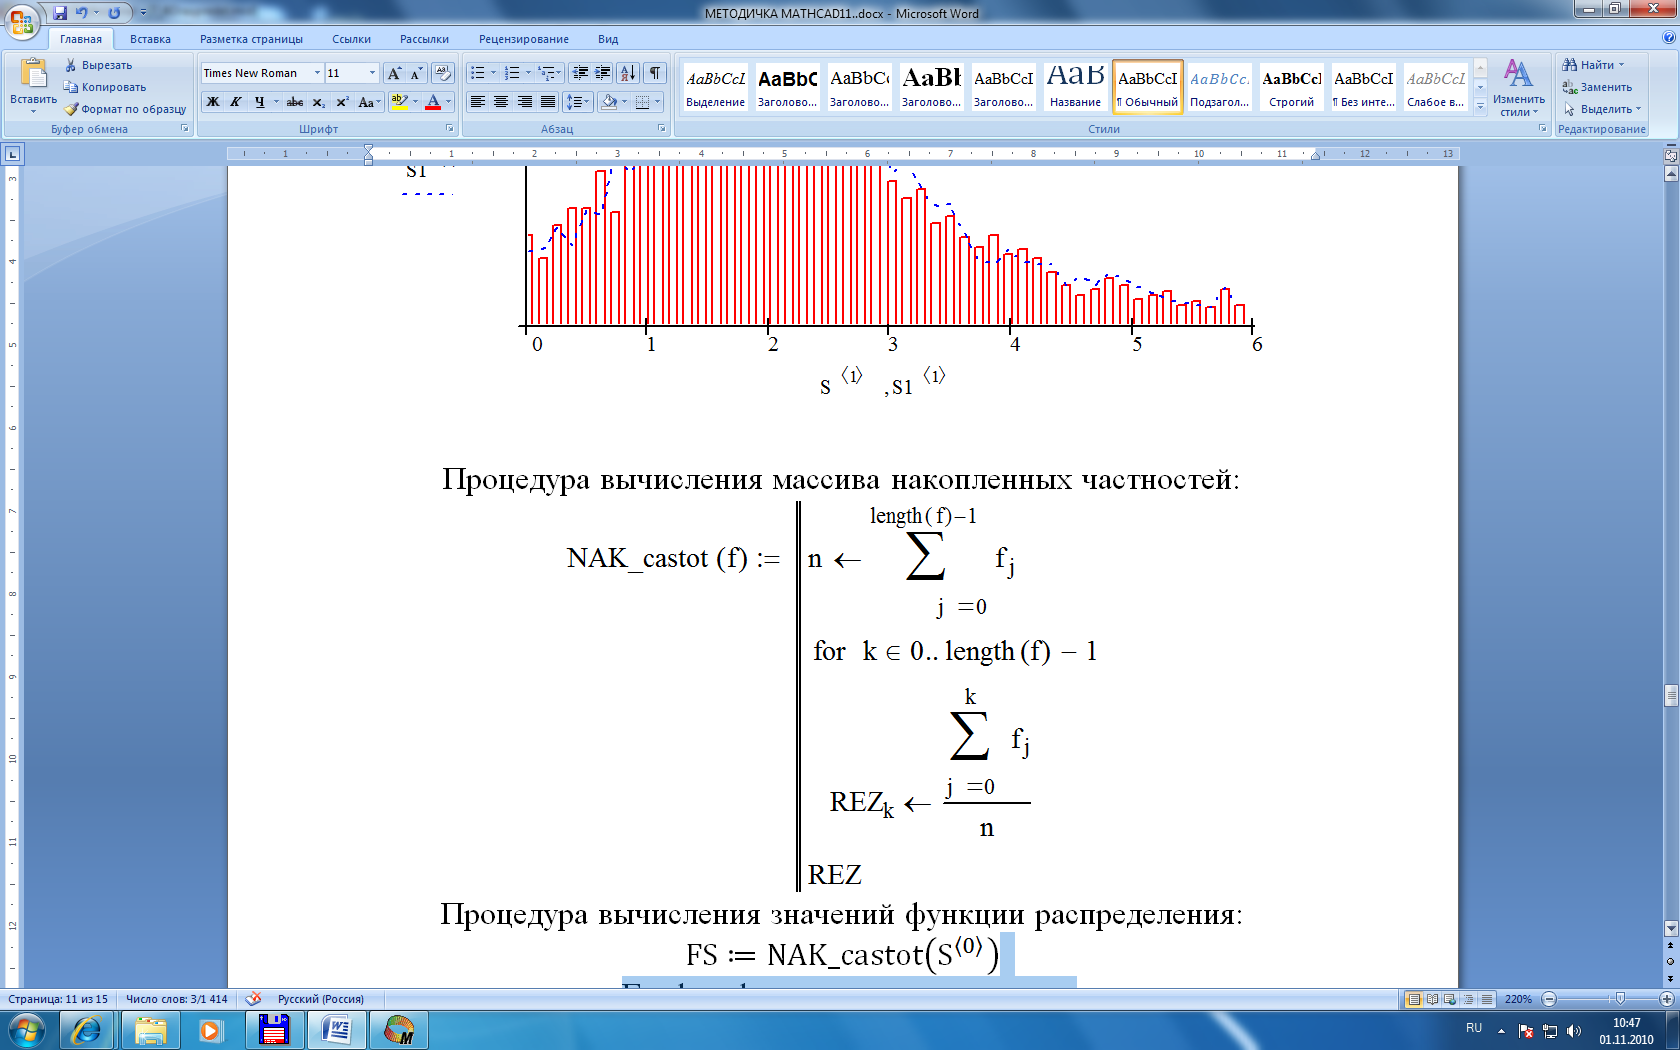
Task: Click the Find (Найти) binoculars button
Action: (x=1593, y=65)
